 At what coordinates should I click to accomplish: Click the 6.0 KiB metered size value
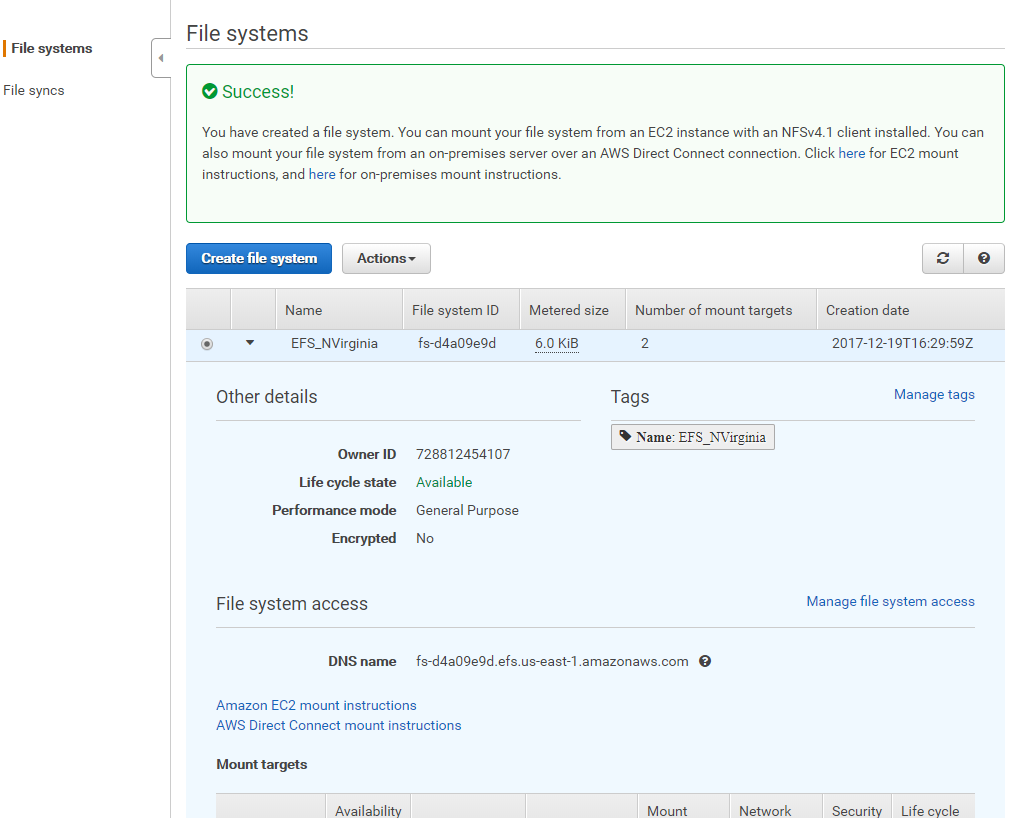pos(557,343)
